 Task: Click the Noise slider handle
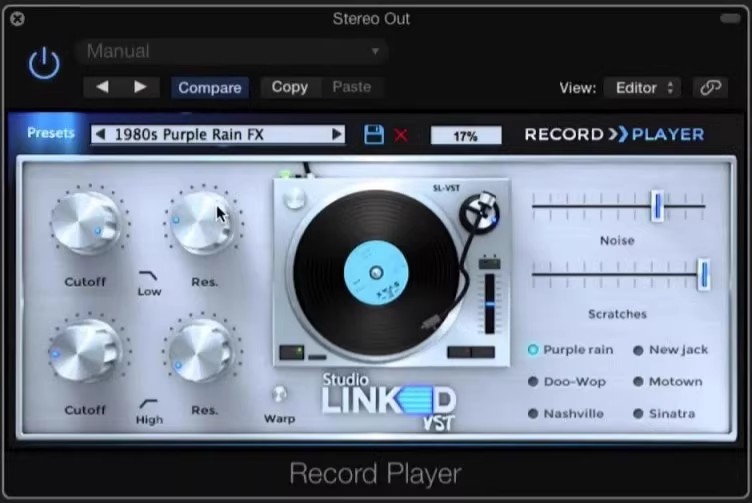(657, 206)
